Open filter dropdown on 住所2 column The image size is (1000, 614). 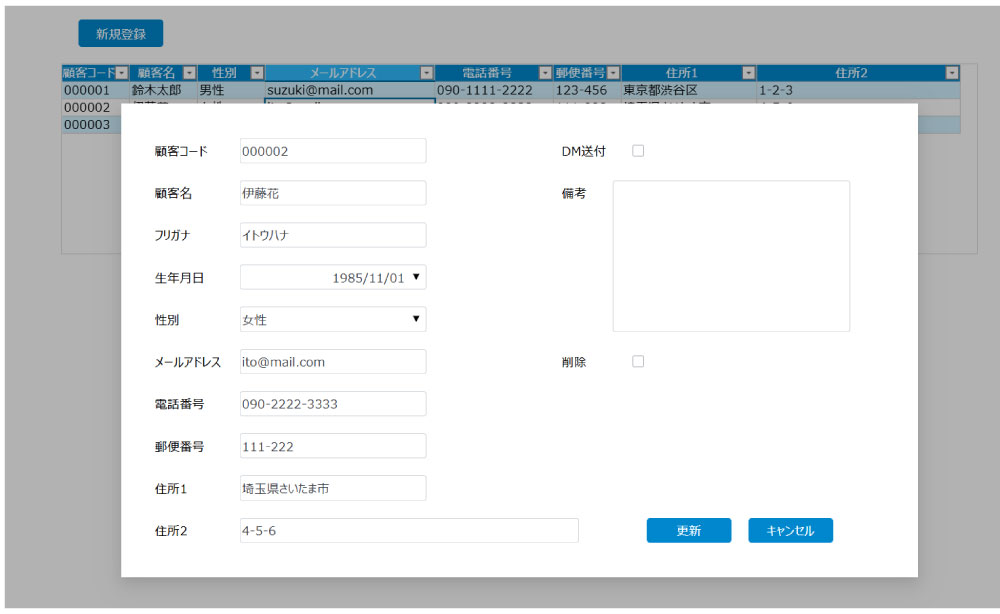pyautogui.click(x=951, y=72)
